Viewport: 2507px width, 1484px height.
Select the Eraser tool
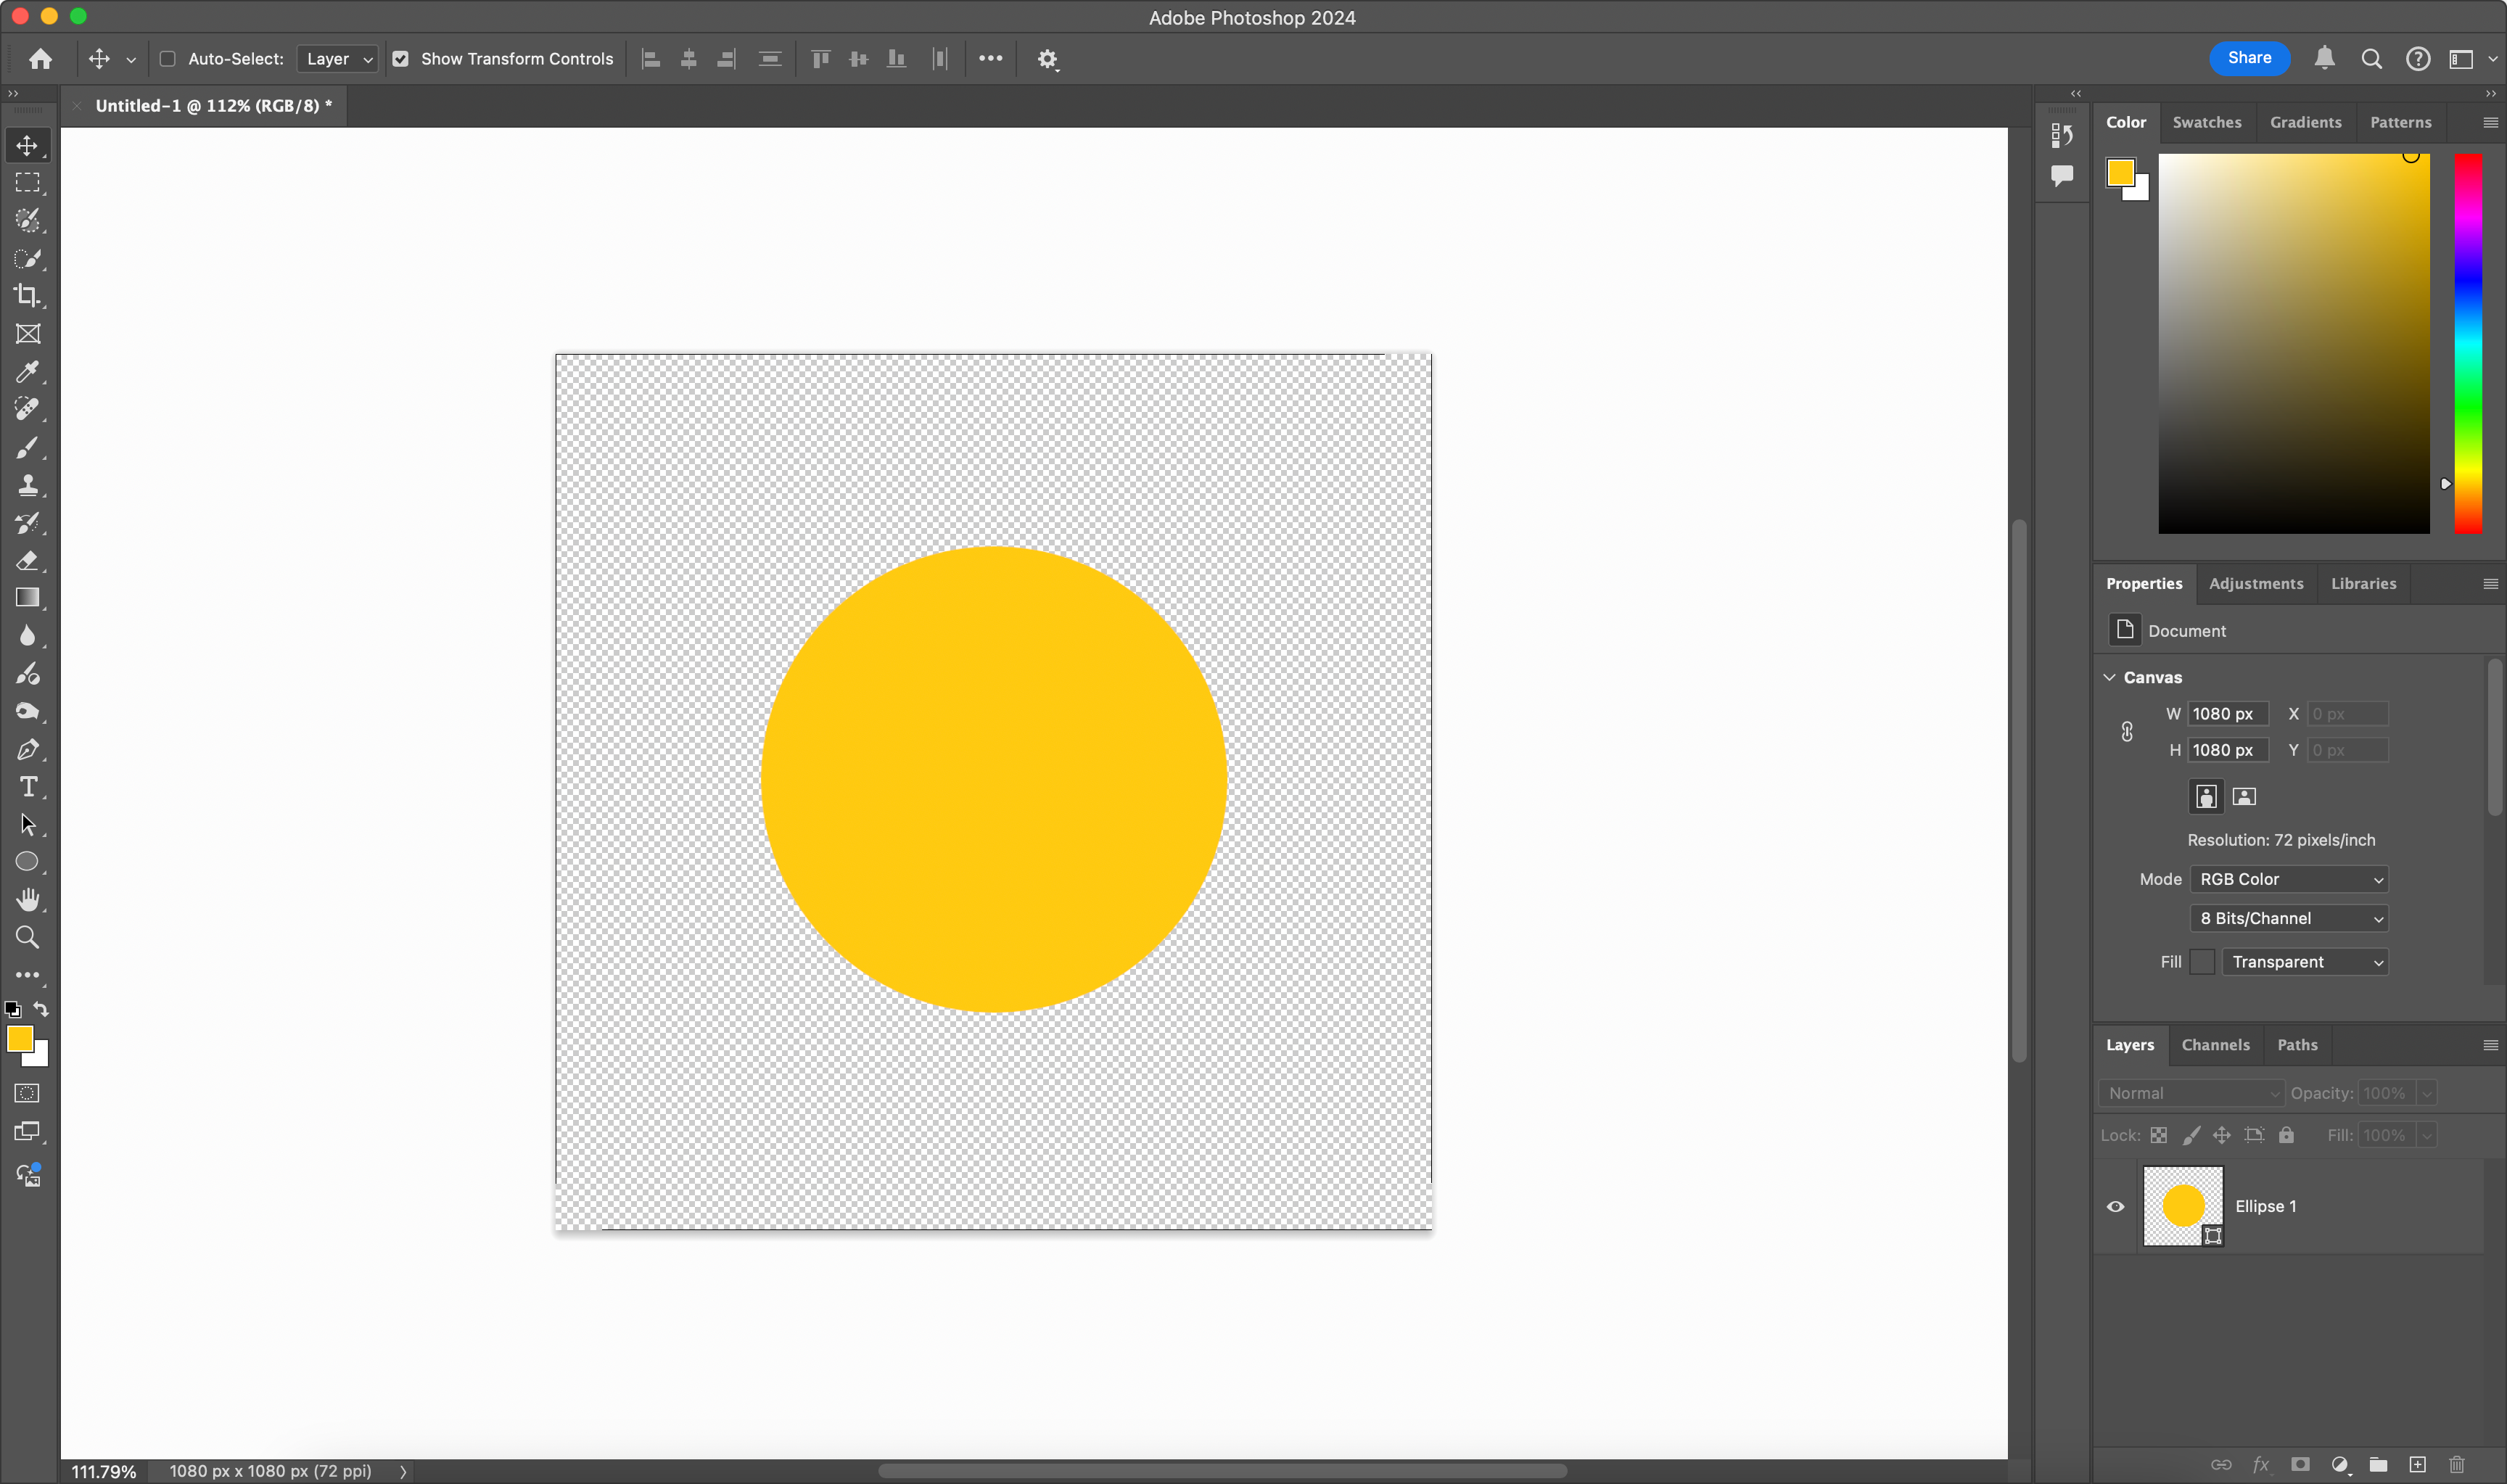click(x=27, y=560)
